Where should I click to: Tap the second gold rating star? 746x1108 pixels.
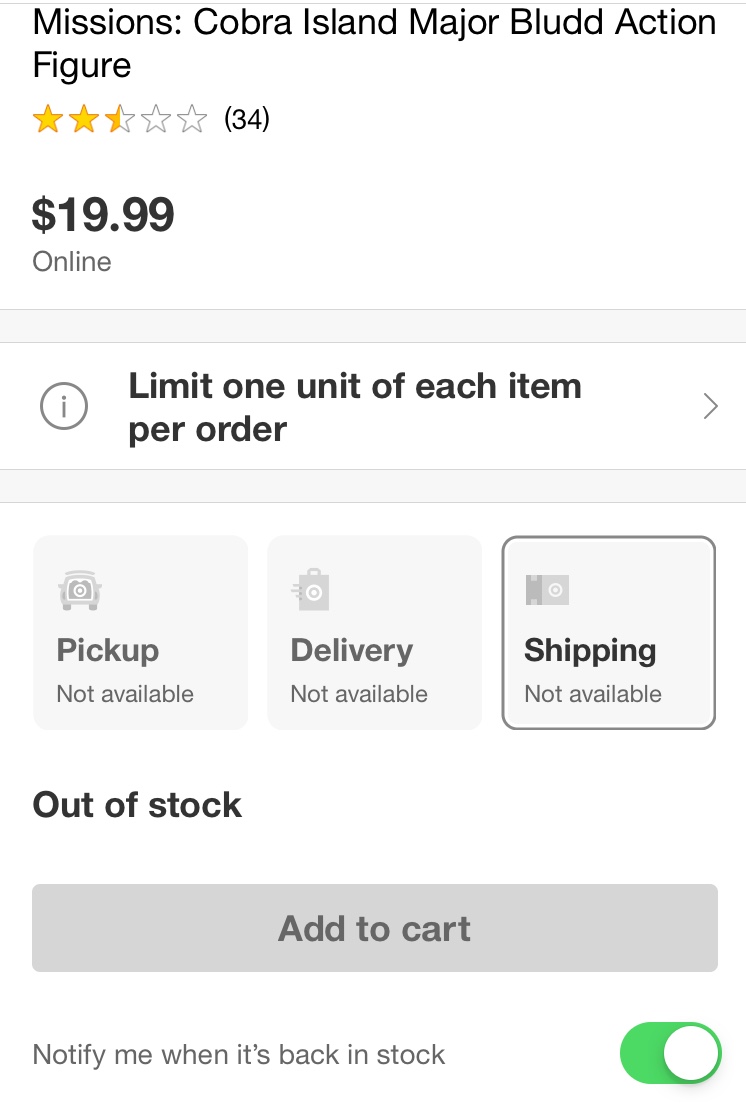[x=84, y=119]
